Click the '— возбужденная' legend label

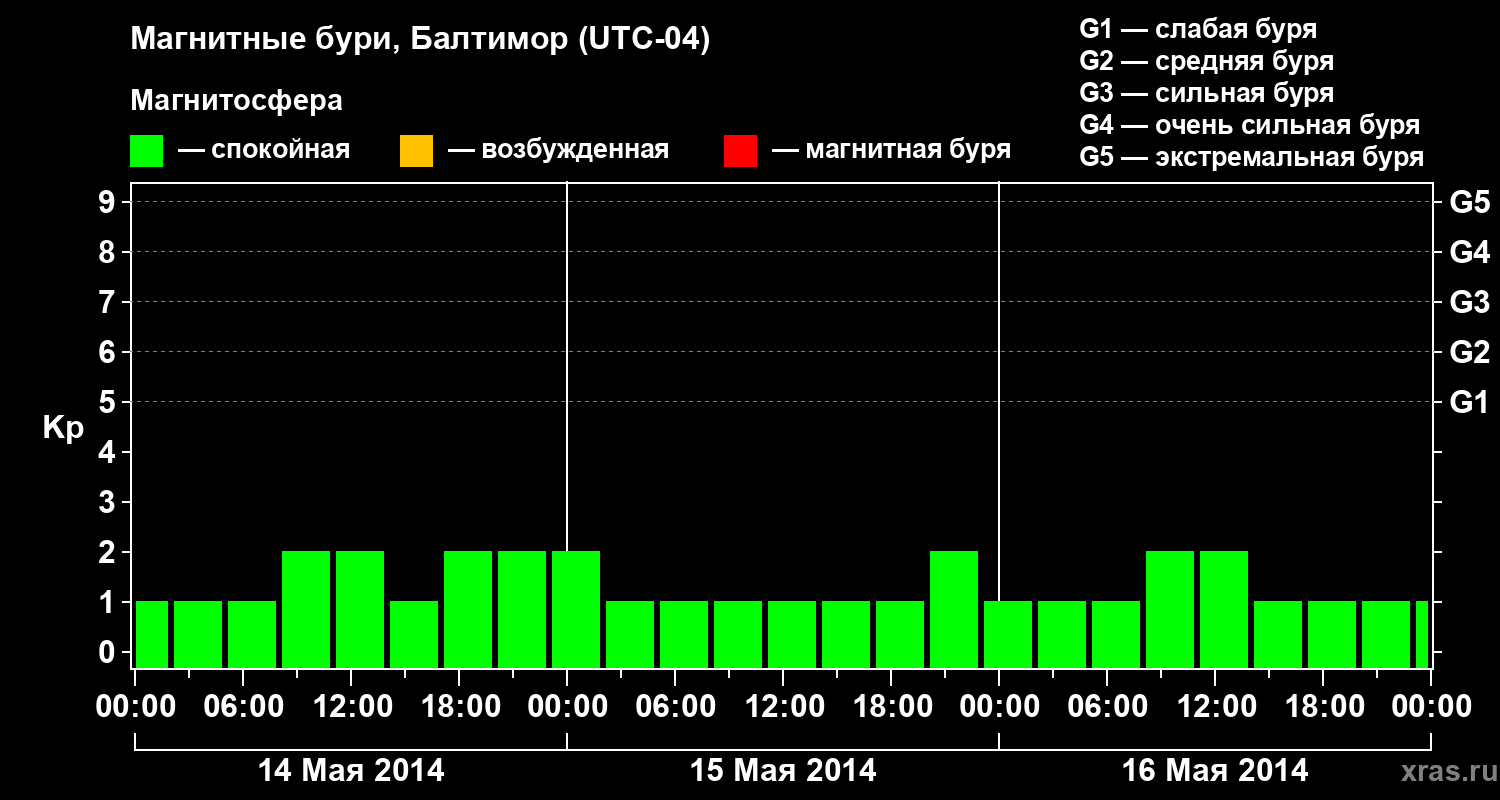pyautogui.click(x=558, y=151)
